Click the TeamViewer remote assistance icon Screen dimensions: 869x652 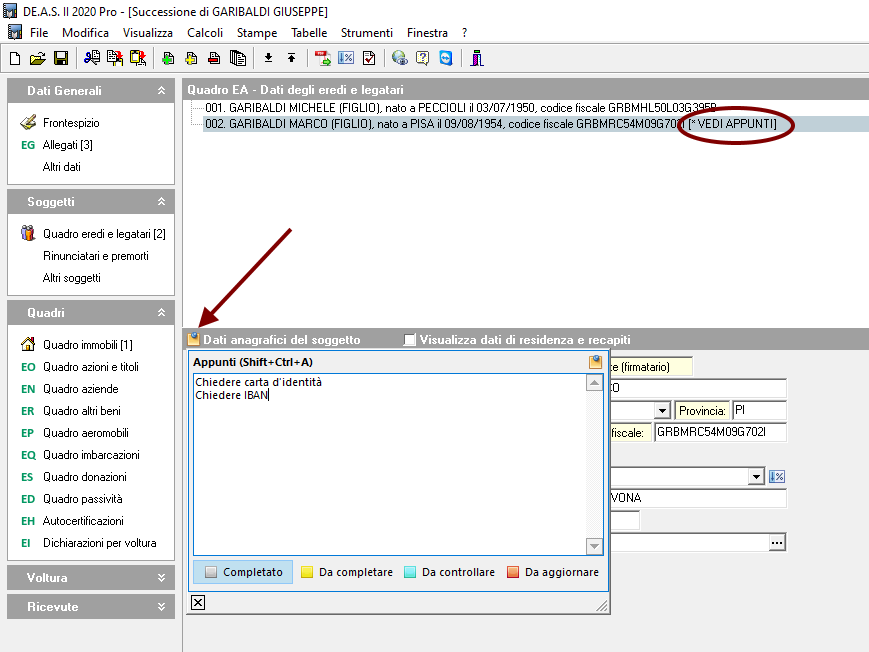(445, 58)
